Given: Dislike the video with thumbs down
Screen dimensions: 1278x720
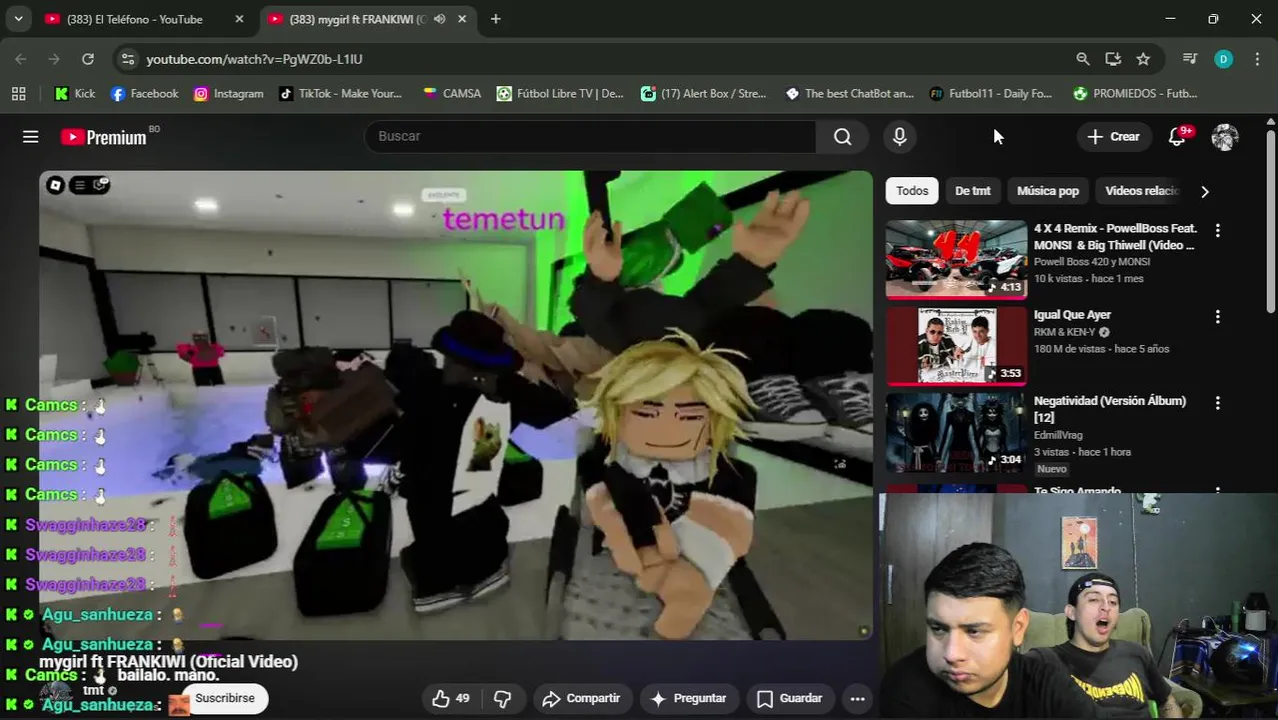Looking at the screenshot, I should pyautogui.click(x=503, y=698).
